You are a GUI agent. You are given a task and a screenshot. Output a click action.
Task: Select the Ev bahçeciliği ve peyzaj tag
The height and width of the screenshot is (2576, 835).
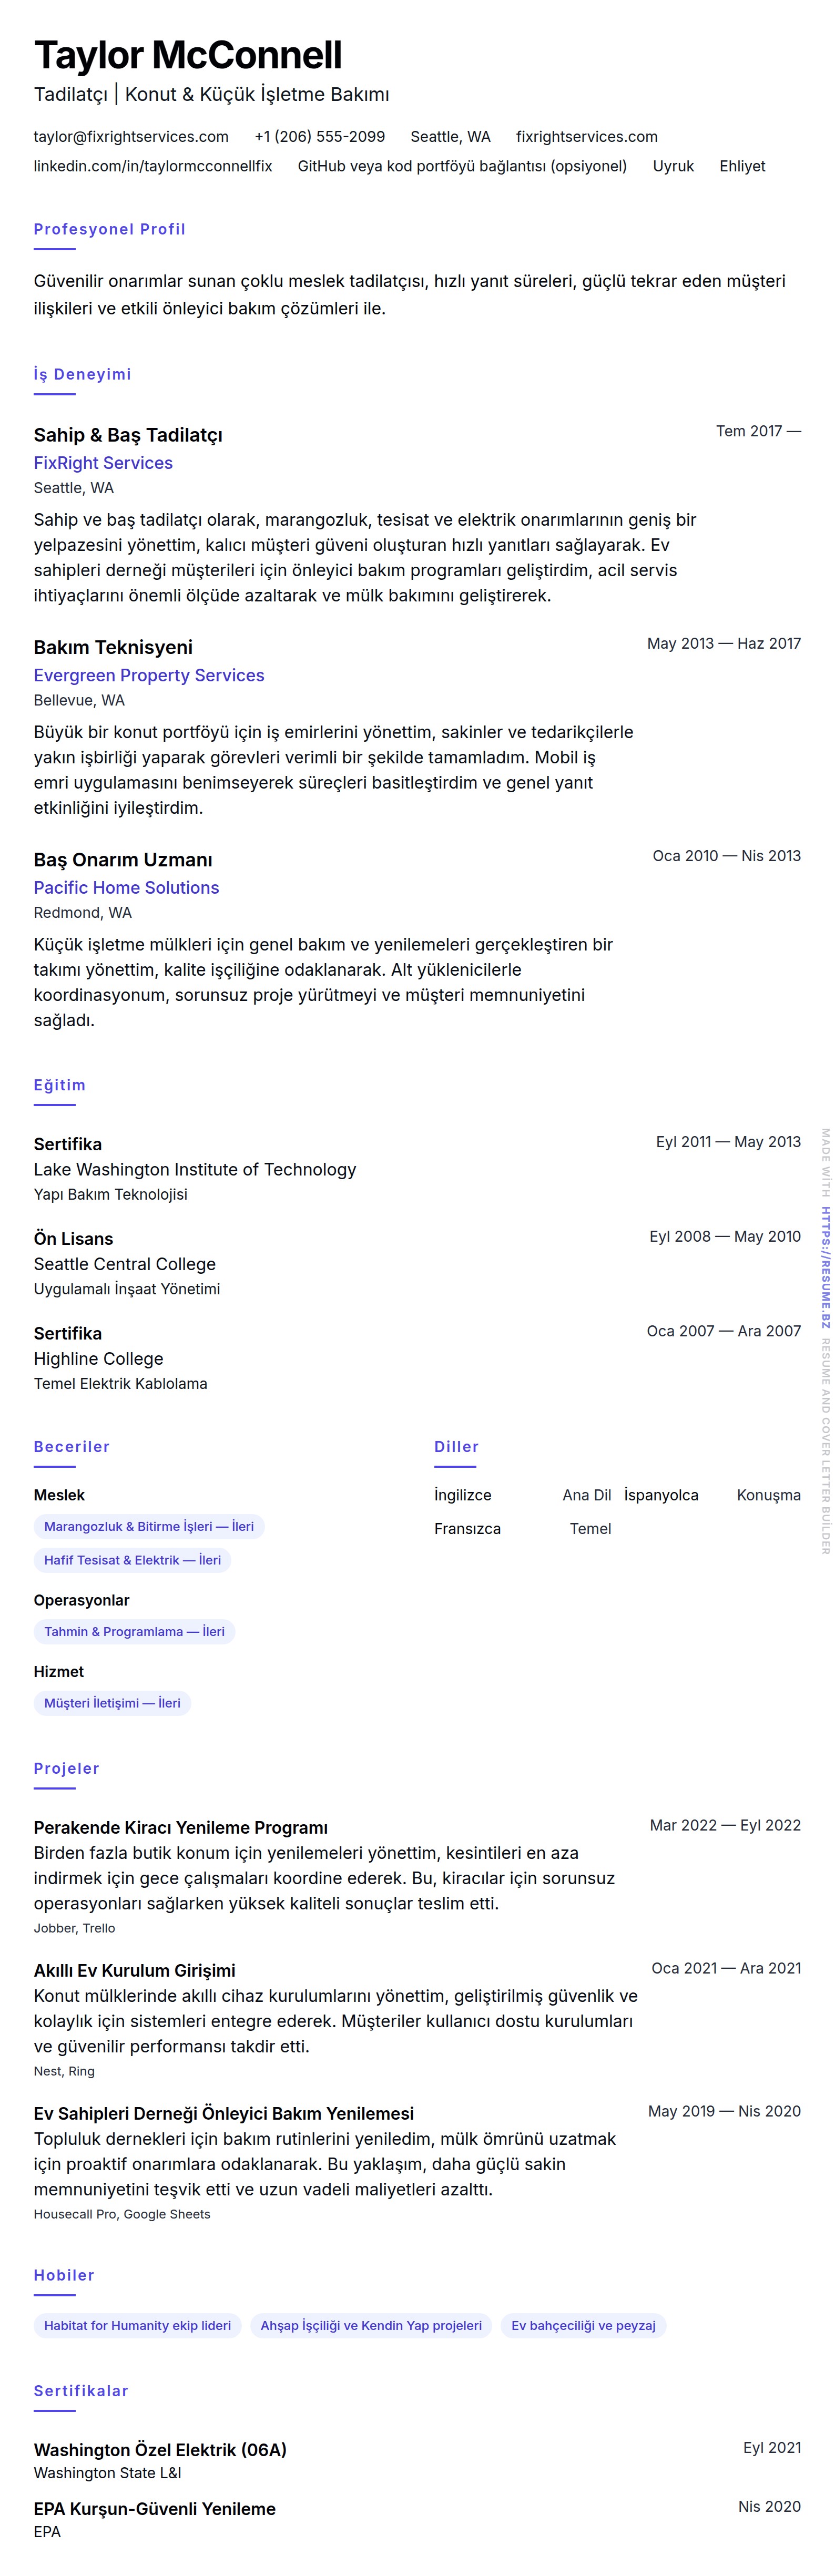(583, 2325)
